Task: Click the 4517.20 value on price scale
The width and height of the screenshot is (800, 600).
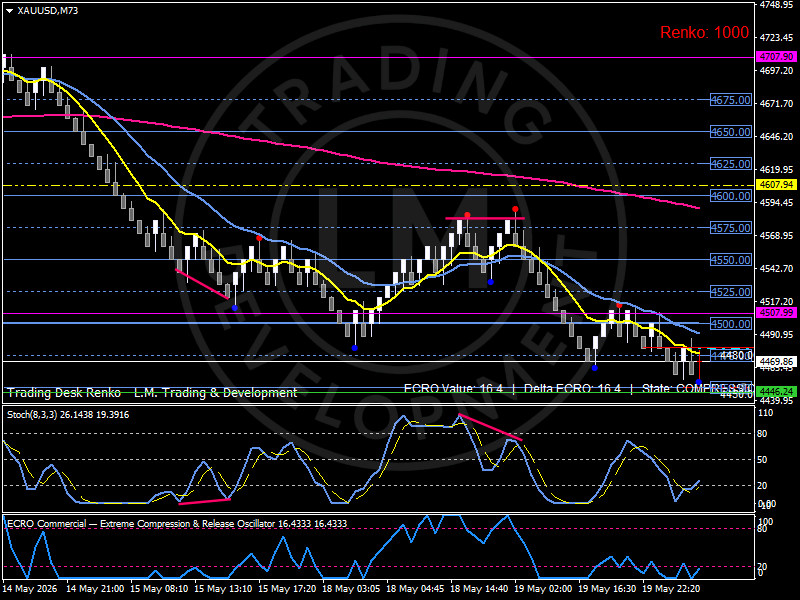Action: click(777, 302)
